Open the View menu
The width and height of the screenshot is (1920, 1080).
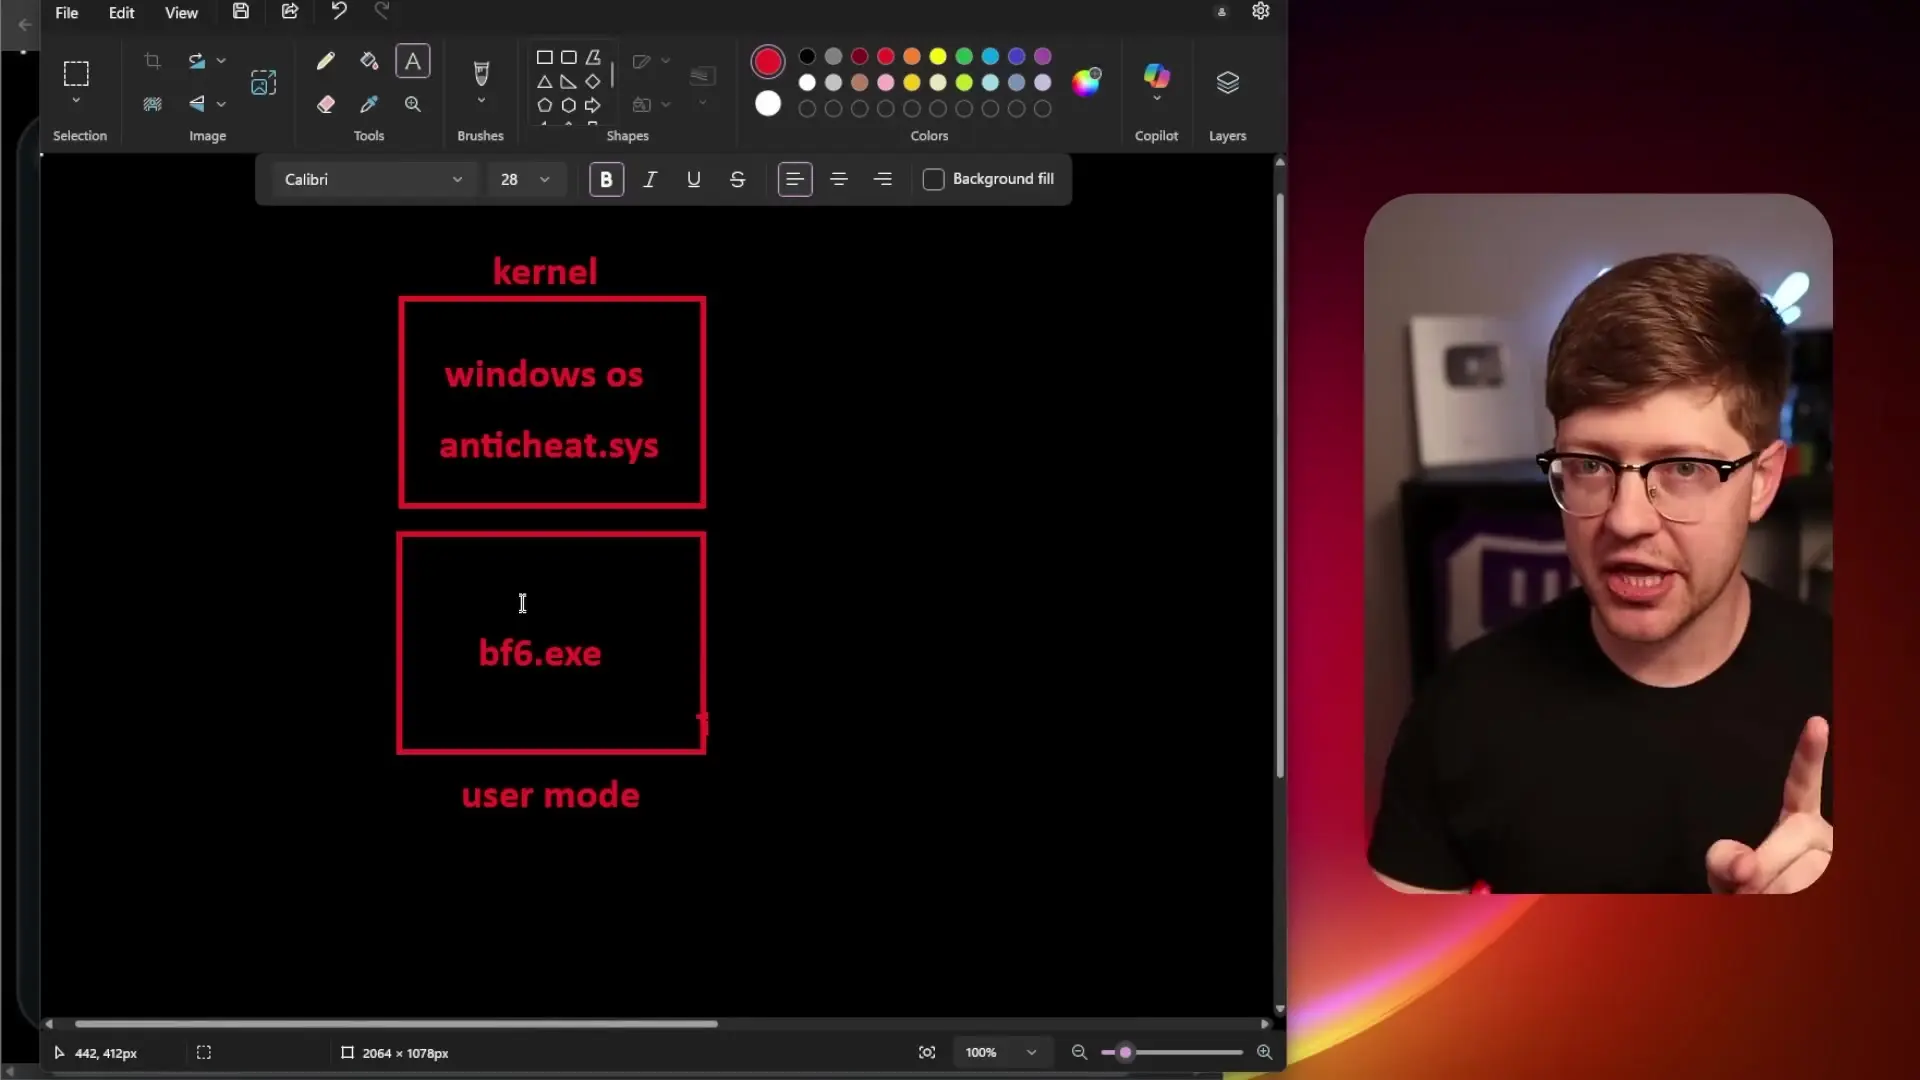(x=181, y=13)
